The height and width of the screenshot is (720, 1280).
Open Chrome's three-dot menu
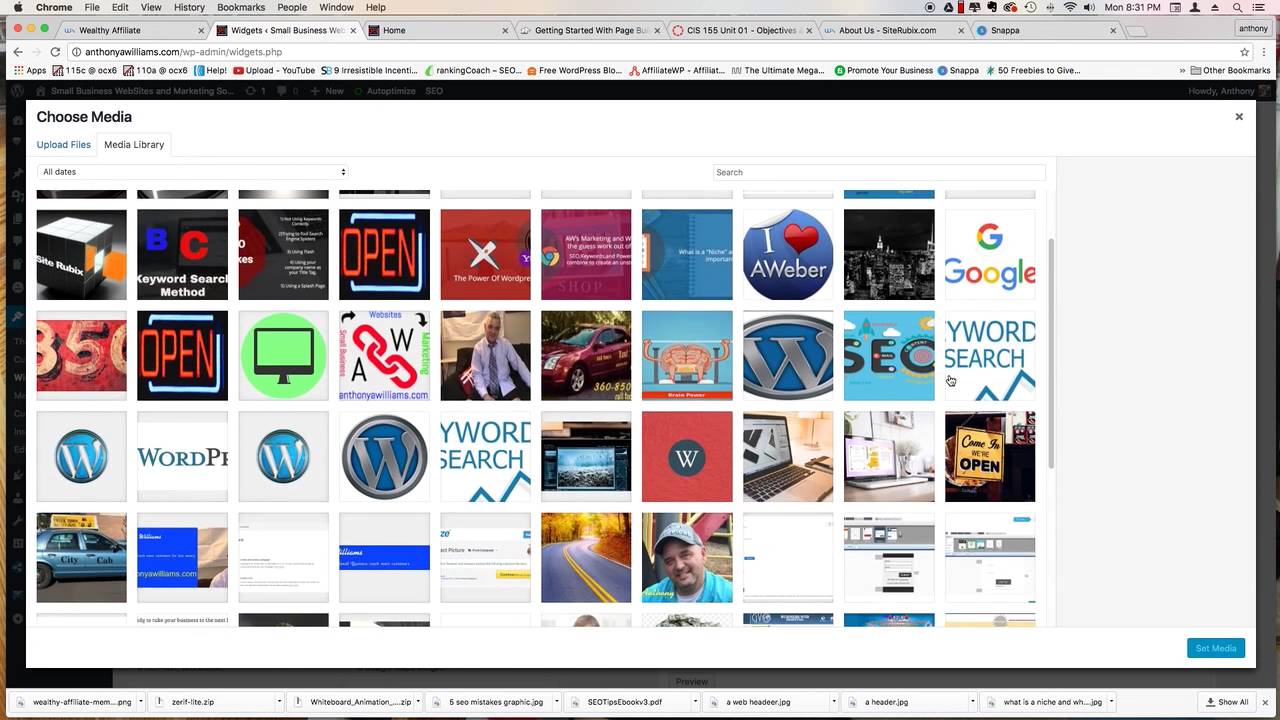[x=1266, y=52]
